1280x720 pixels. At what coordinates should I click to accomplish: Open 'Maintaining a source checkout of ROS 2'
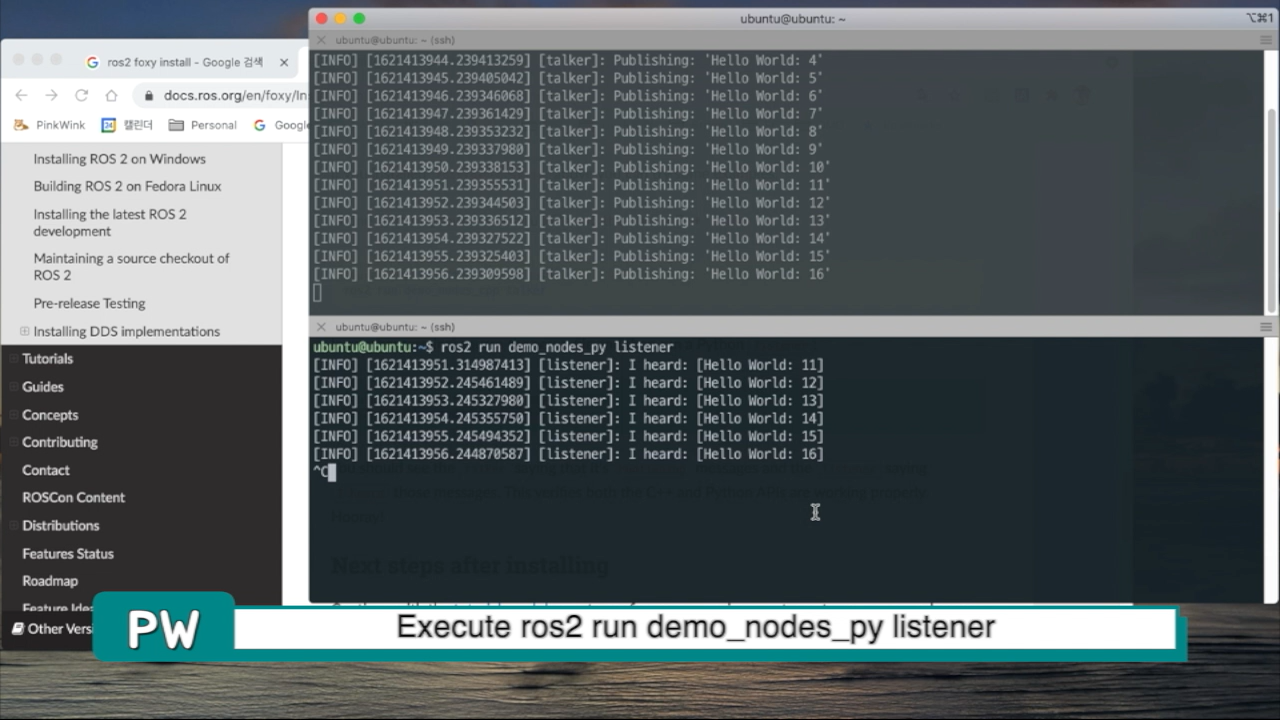tap(131, 266)
